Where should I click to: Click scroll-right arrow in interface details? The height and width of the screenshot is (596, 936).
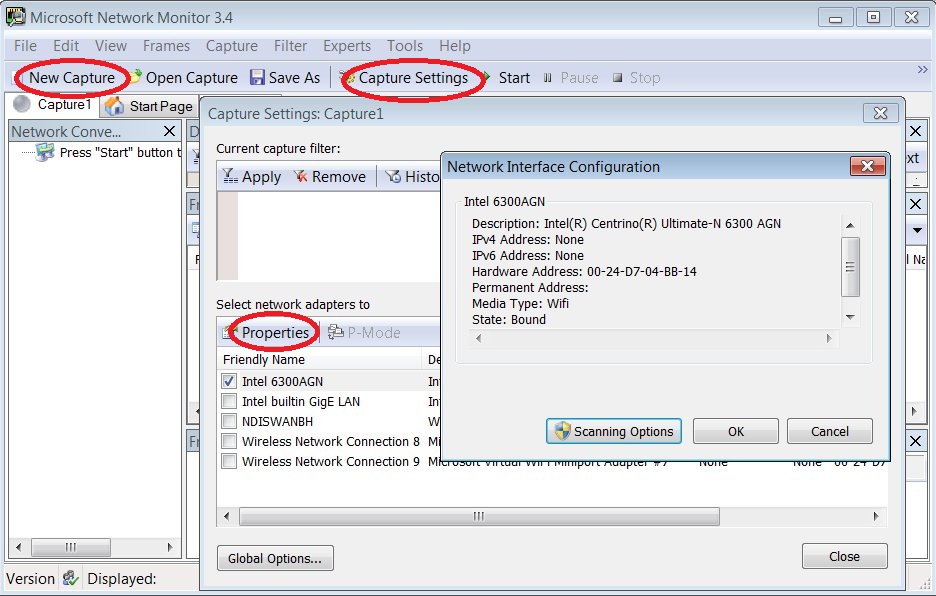(x=829, y=338)
